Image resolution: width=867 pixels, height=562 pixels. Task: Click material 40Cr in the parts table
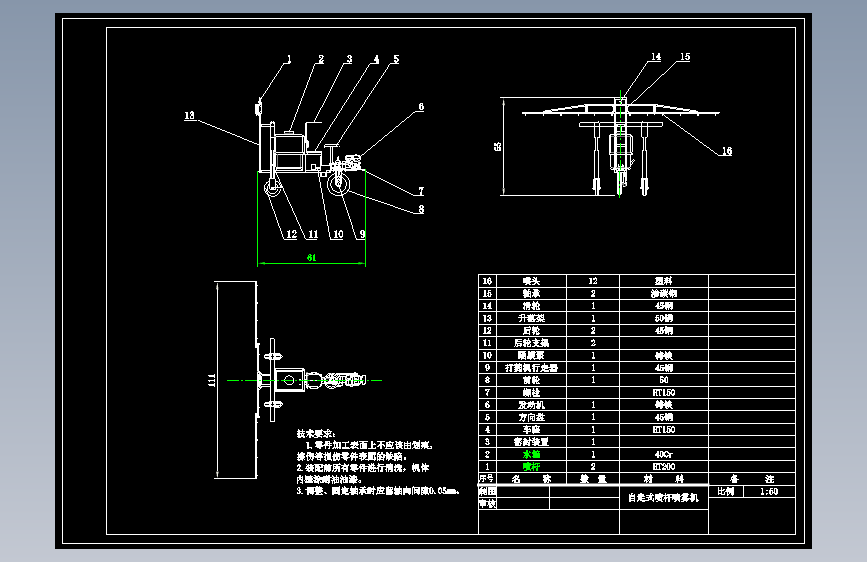664,454
